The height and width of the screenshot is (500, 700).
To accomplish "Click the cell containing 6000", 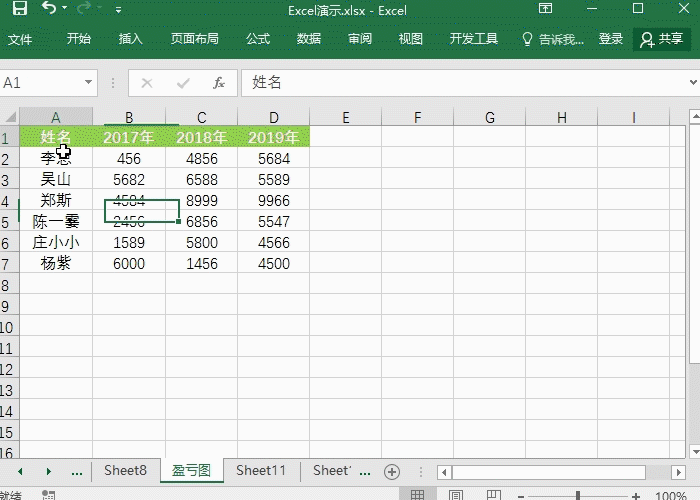I will coord(129,263).
